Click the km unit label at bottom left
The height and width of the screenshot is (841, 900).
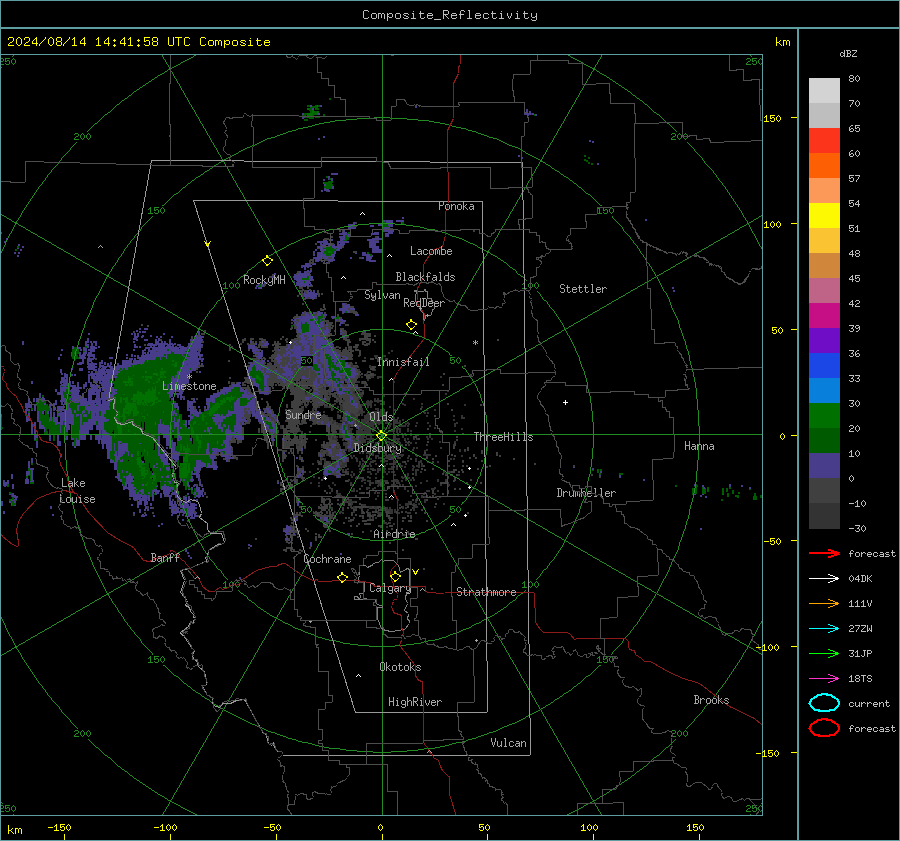[x=15, y=830]
